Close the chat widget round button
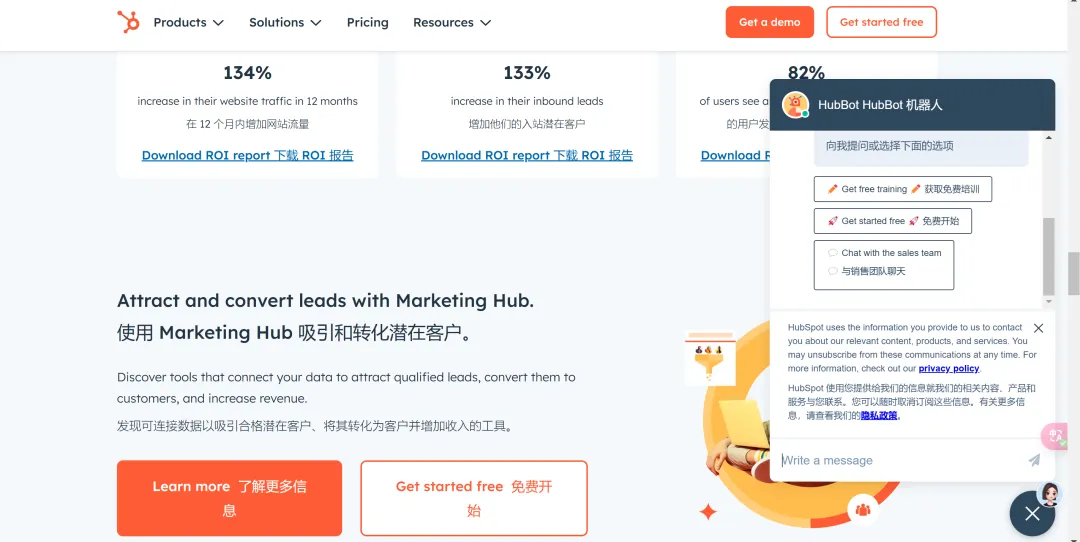This screenshot has width=1080, height=542. tap(1032, 513)
